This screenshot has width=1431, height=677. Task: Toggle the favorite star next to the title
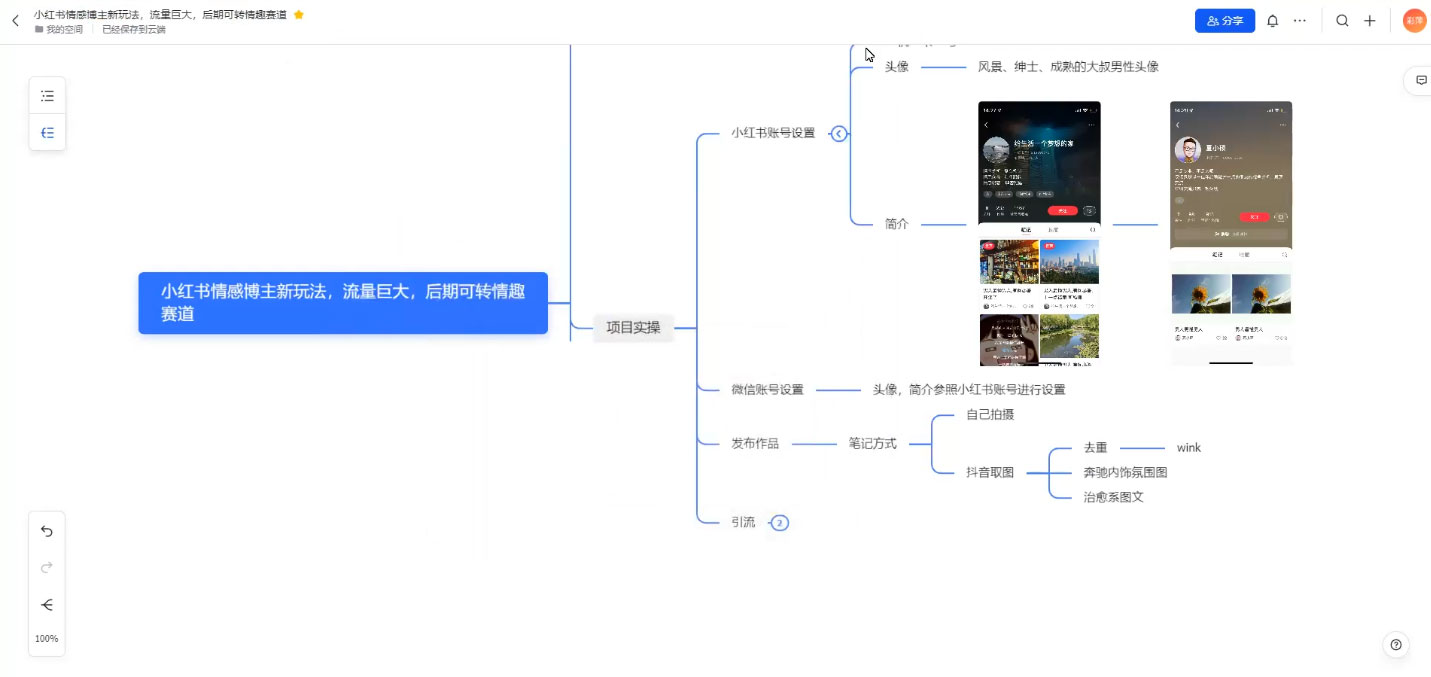pos(297,15)
